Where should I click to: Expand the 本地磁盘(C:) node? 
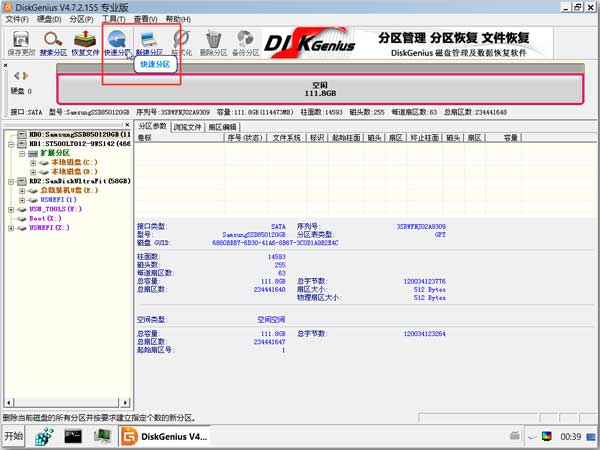[33, 163]
